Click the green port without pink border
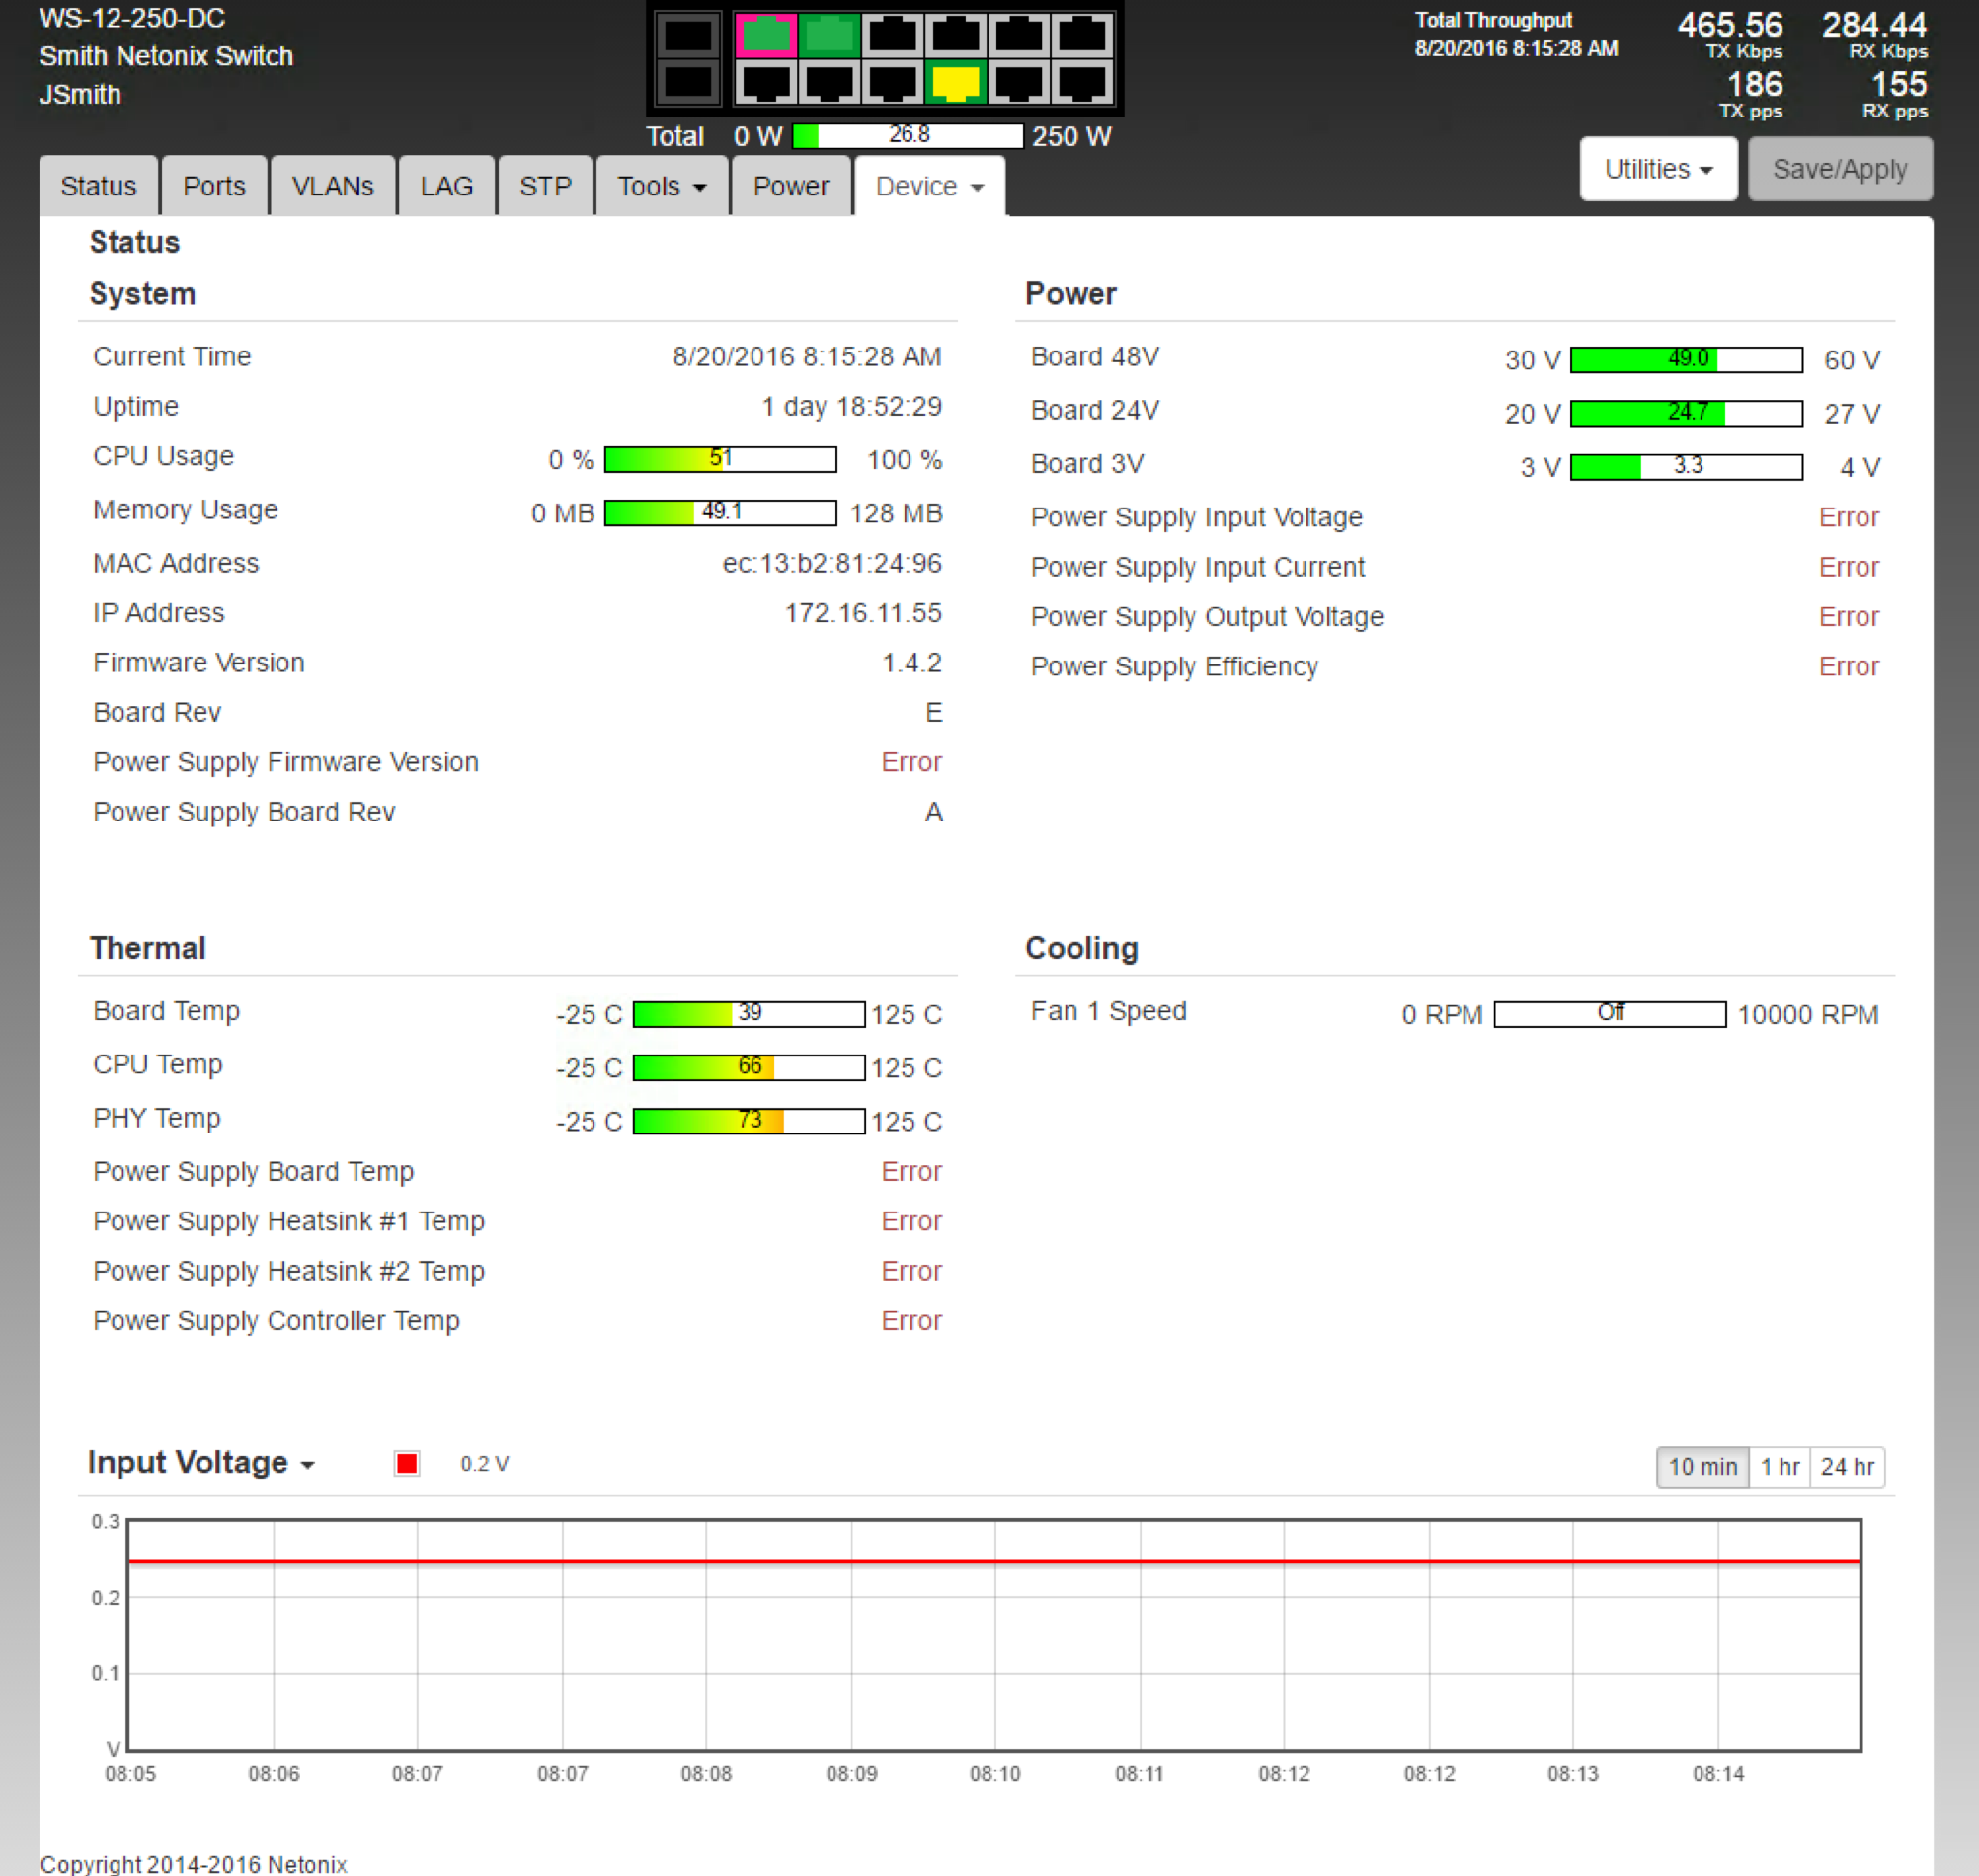Screen dimensions: 1979x1876 point(828,36)
